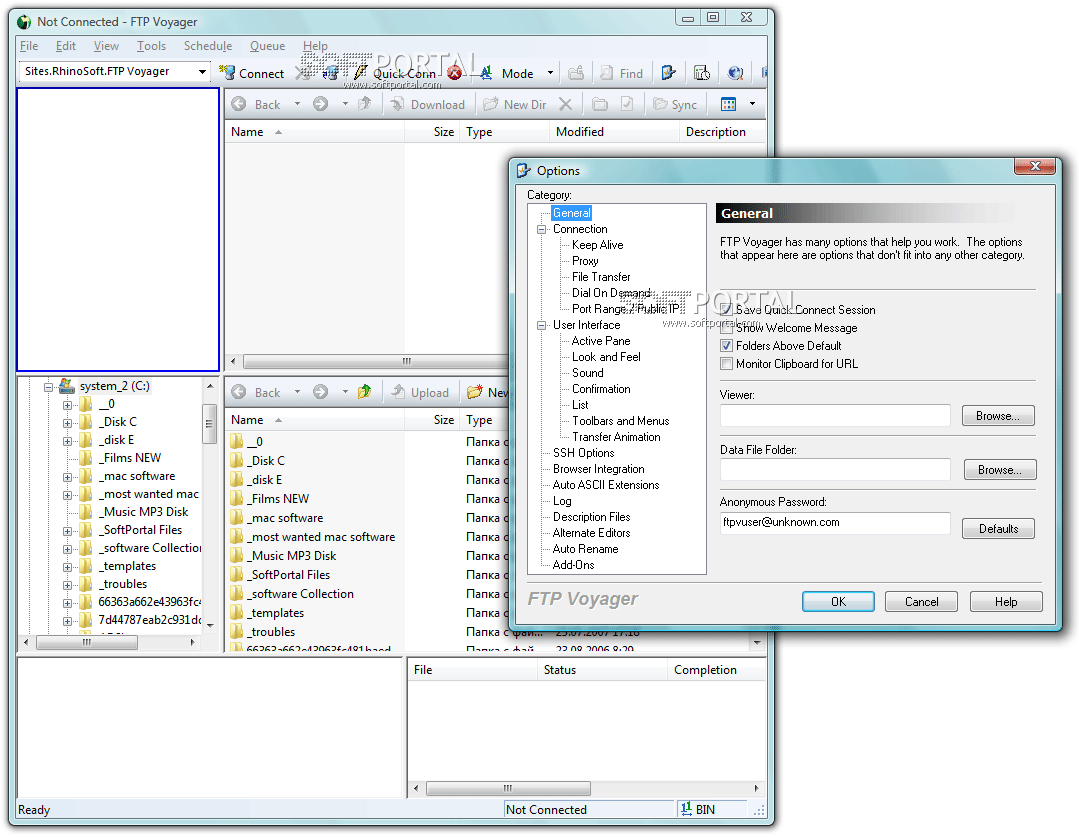Click the remote pane Back arrow icon
1079x837 pixels.
(239, 104)
